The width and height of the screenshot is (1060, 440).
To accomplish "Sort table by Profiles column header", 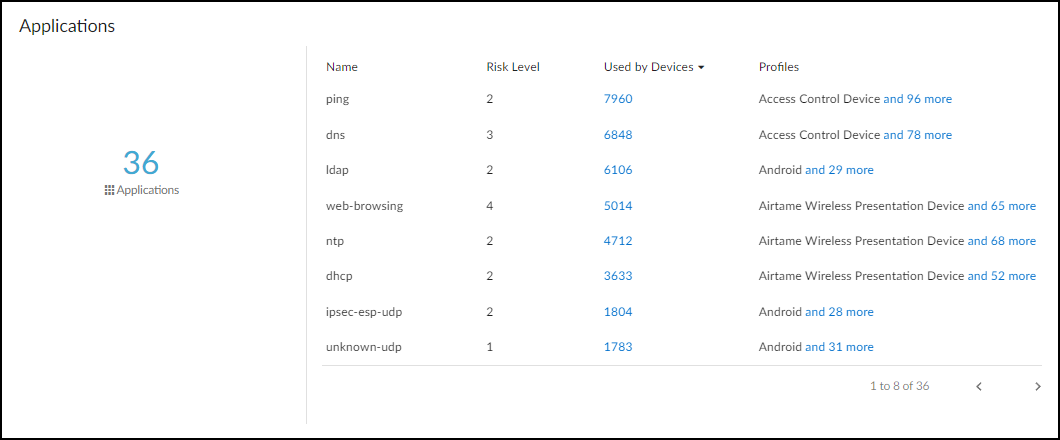I will click(x=779, y=67).
